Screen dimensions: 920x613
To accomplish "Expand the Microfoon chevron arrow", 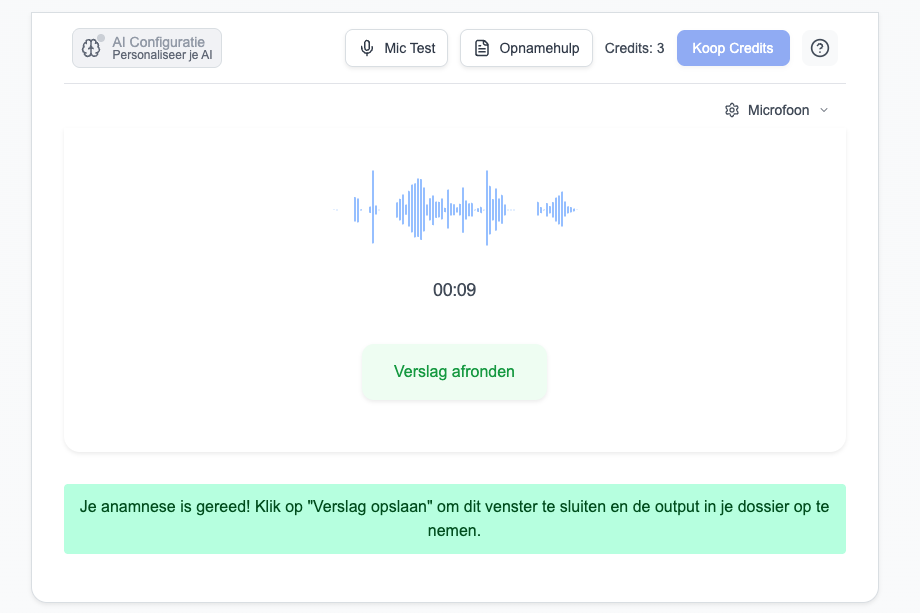I will point(824,110).
